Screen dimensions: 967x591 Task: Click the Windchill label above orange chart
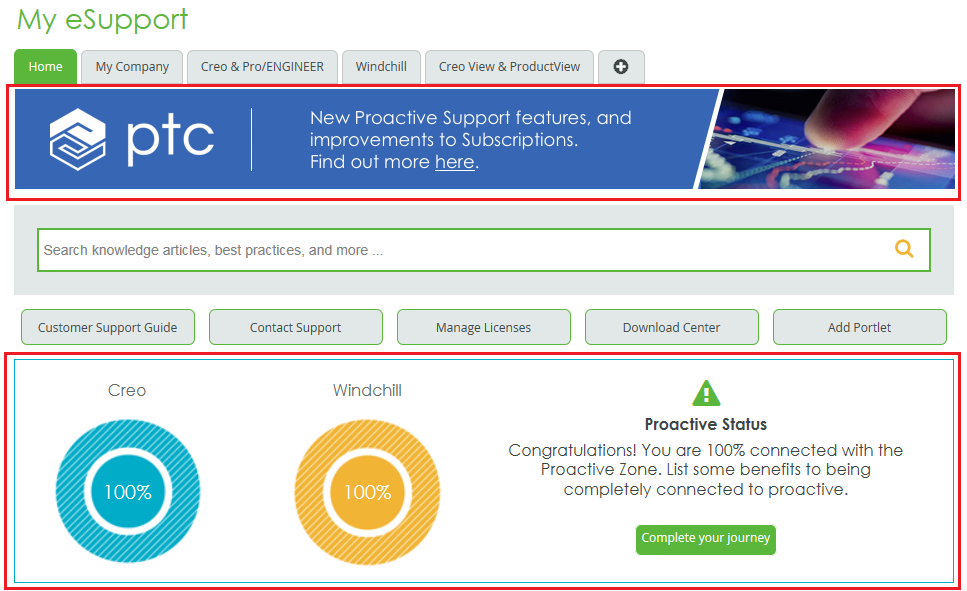coord(368,390)
